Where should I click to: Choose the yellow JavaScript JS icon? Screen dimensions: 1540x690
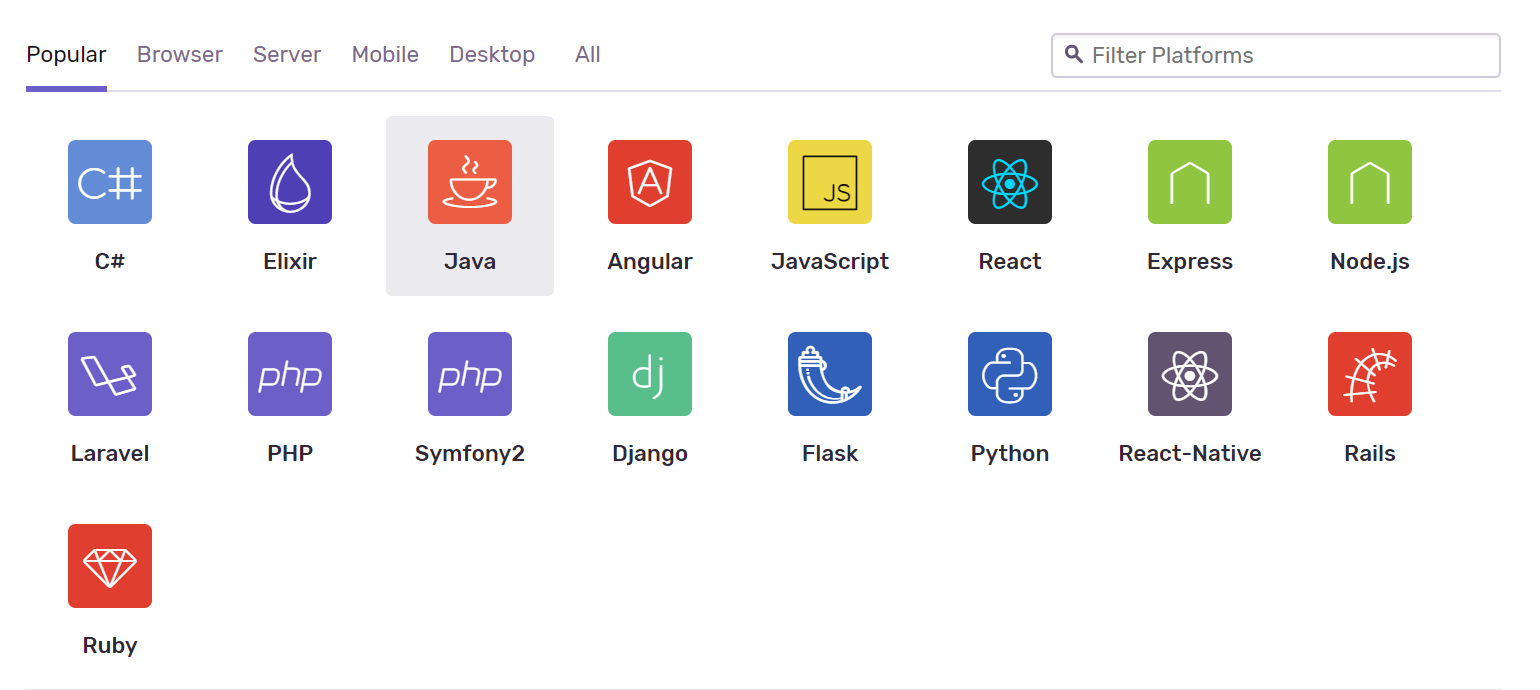pyautogui.click(x=830, y=182)
